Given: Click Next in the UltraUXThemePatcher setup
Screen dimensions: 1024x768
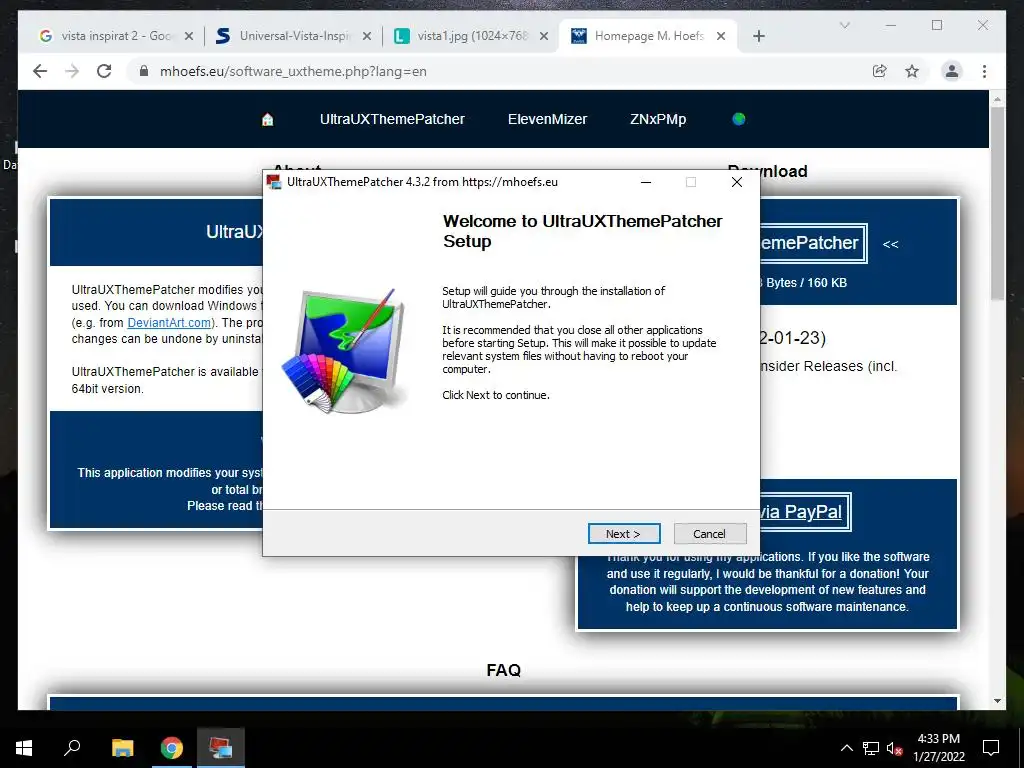Looking at the screenshot, I should 624,534.
